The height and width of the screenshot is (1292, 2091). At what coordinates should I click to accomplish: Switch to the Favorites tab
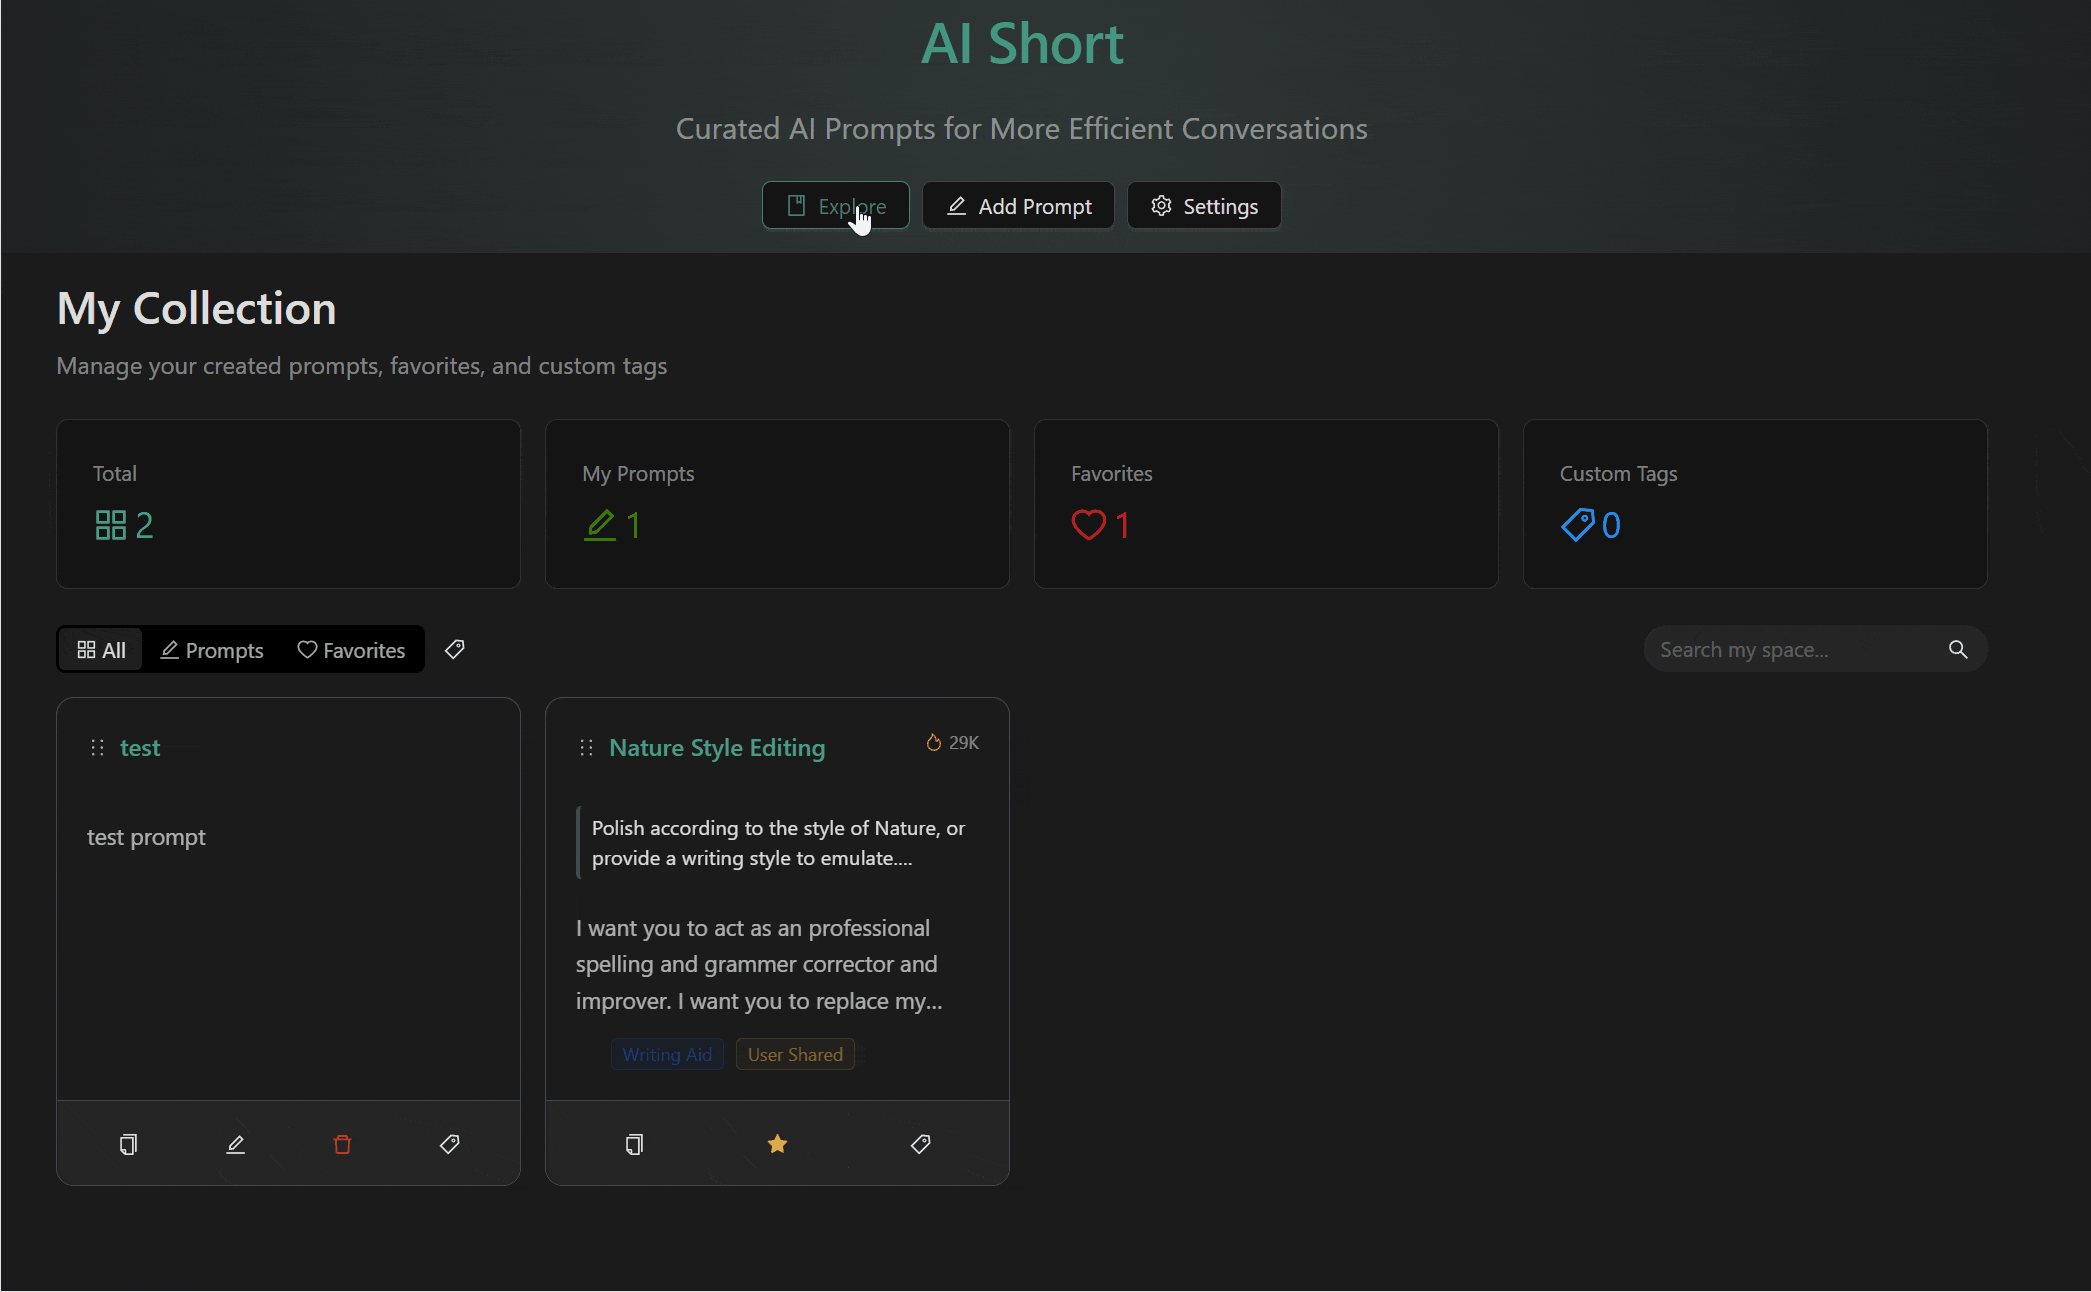point(352,650)
